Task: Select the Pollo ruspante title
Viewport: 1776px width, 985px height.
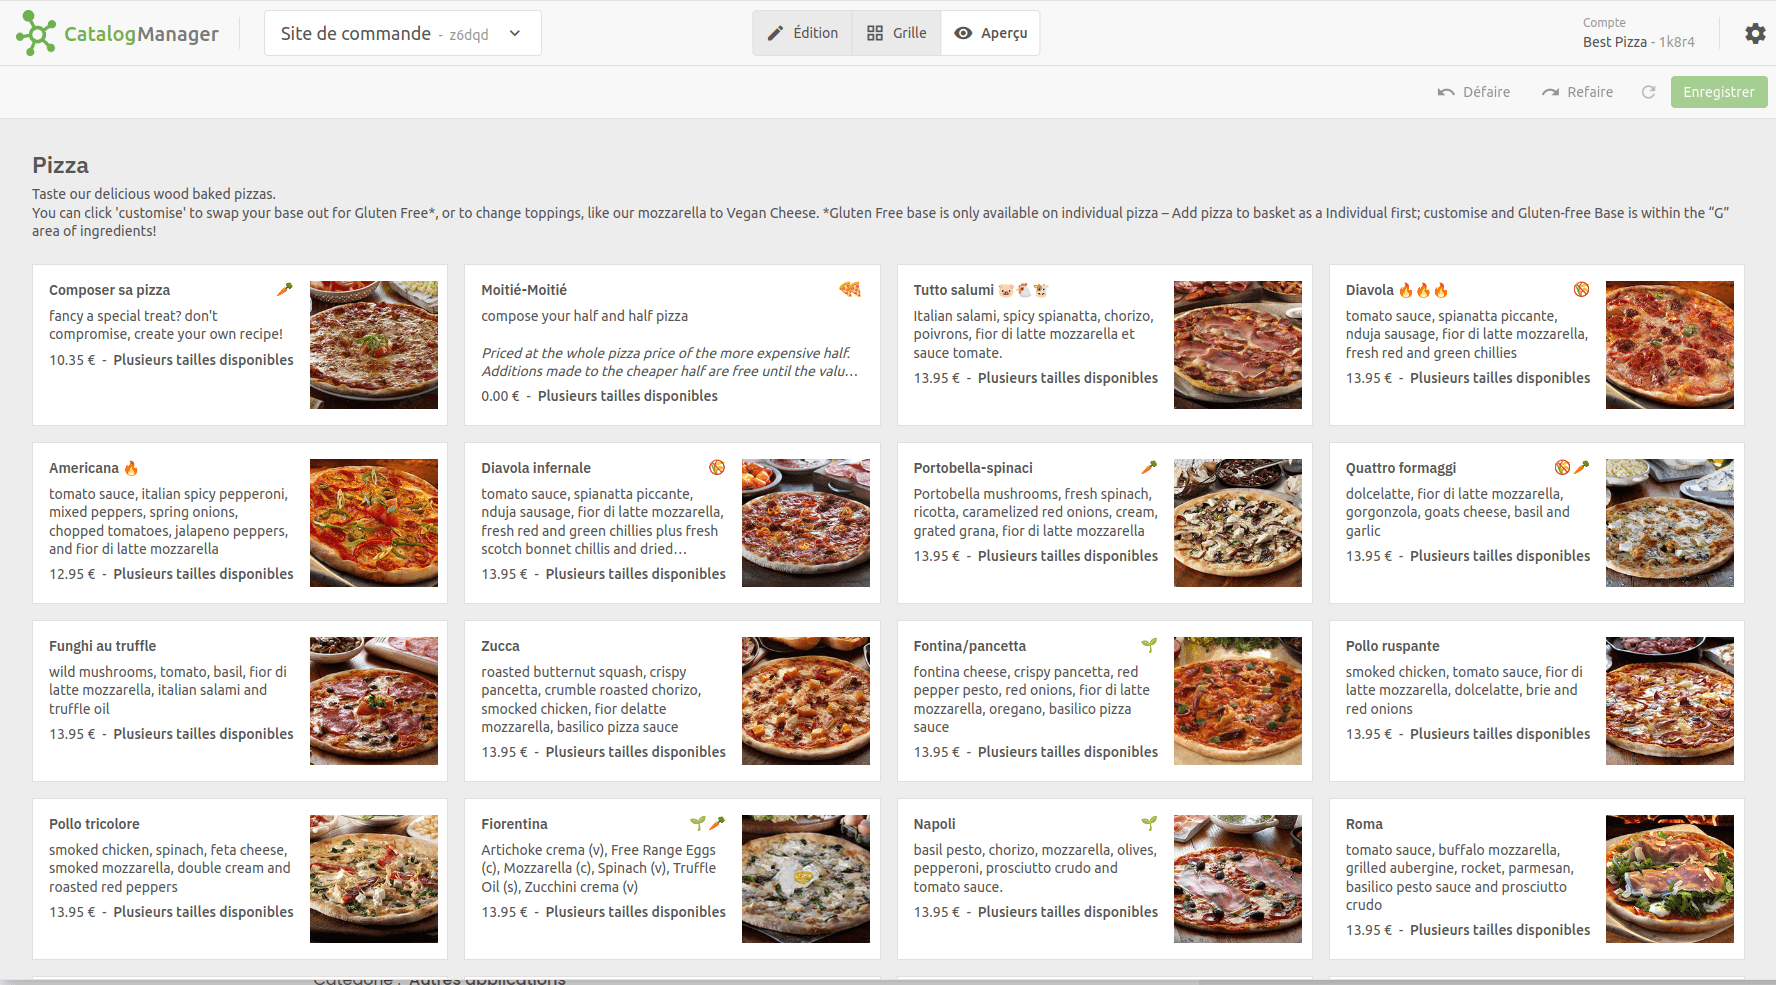Action: [x=1393, y=646]
